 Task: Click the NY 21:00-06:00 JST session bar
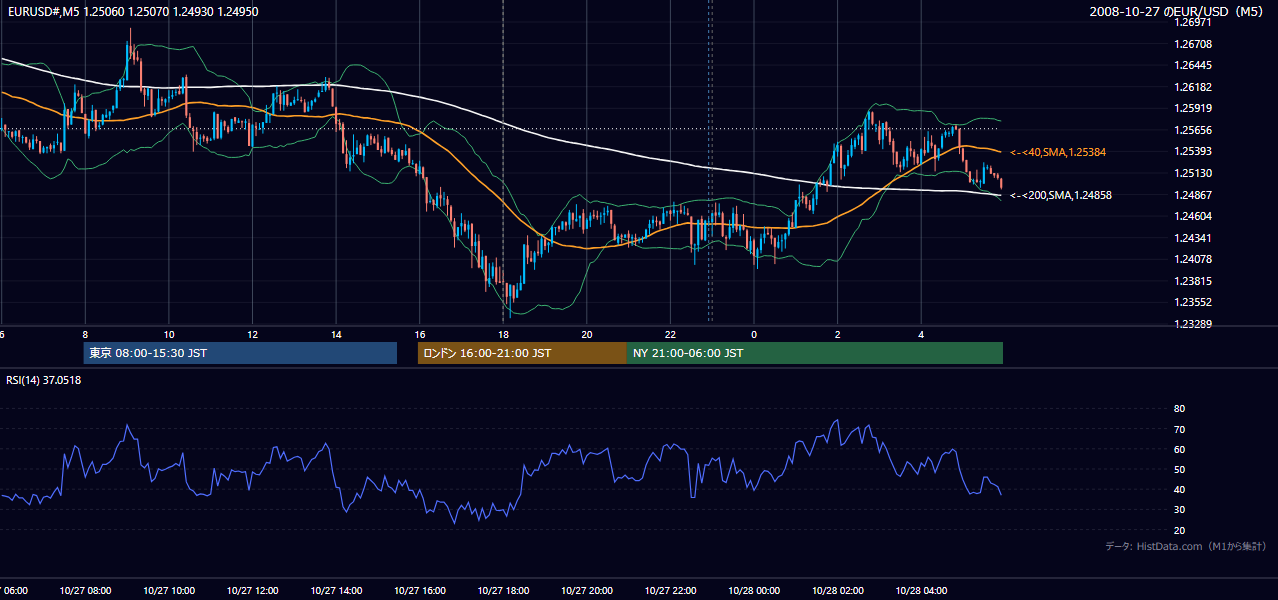click(815, 353)
